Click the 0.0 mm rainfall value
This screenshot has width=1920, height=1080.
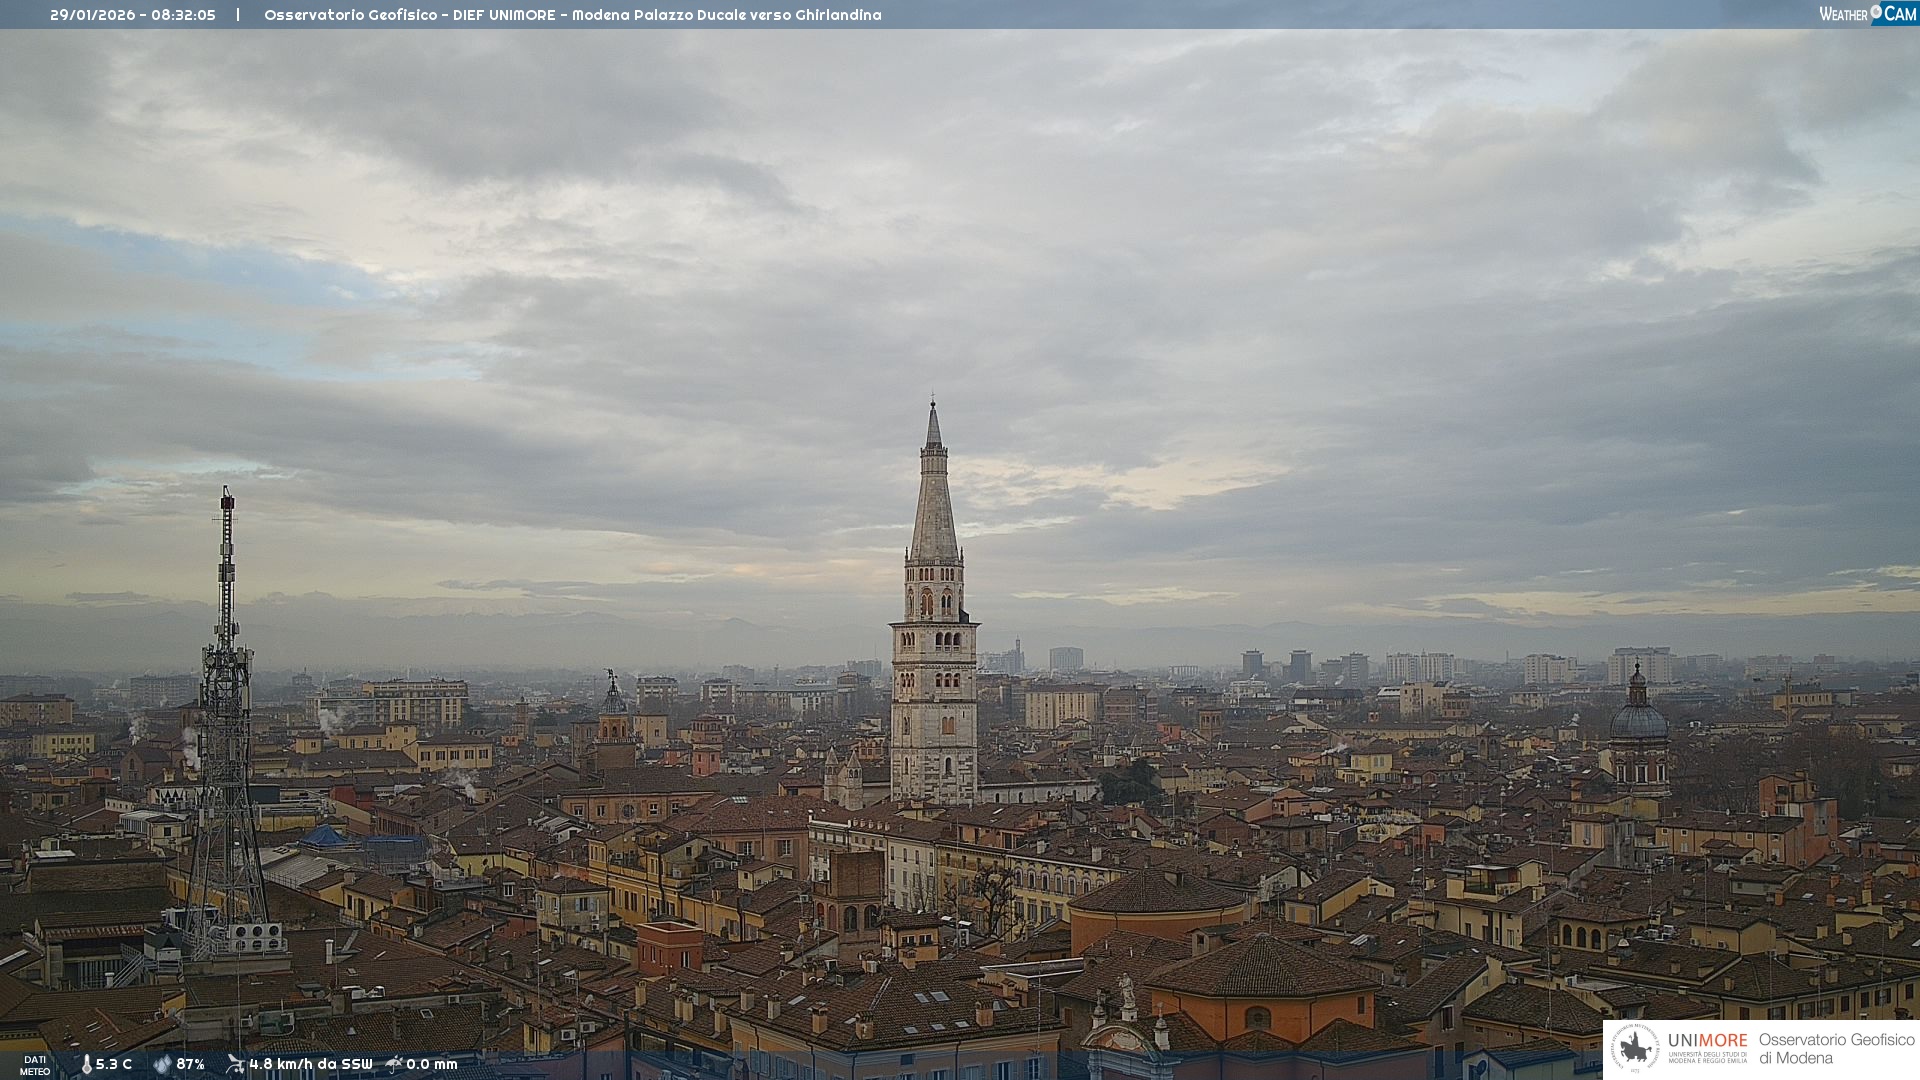point(432,1064)
